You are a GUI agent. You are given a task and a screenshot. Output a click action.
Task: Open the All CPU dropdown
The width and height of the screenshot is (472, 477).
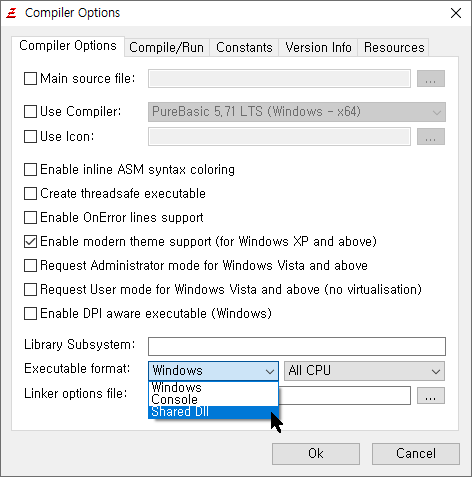[x=364, y=371]
